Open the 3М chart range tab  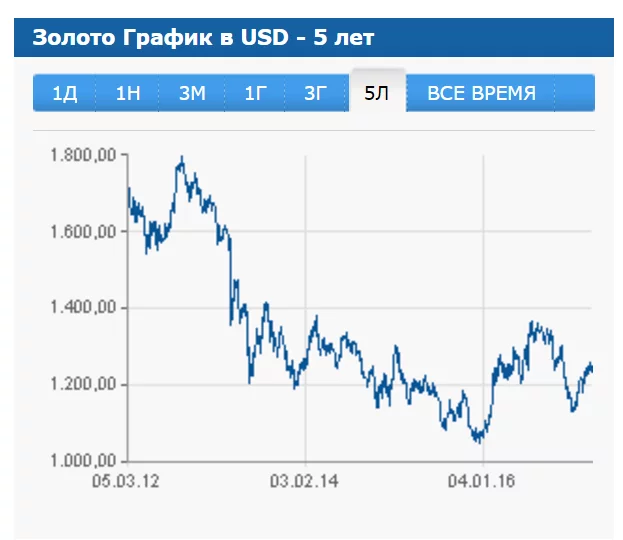192,94
